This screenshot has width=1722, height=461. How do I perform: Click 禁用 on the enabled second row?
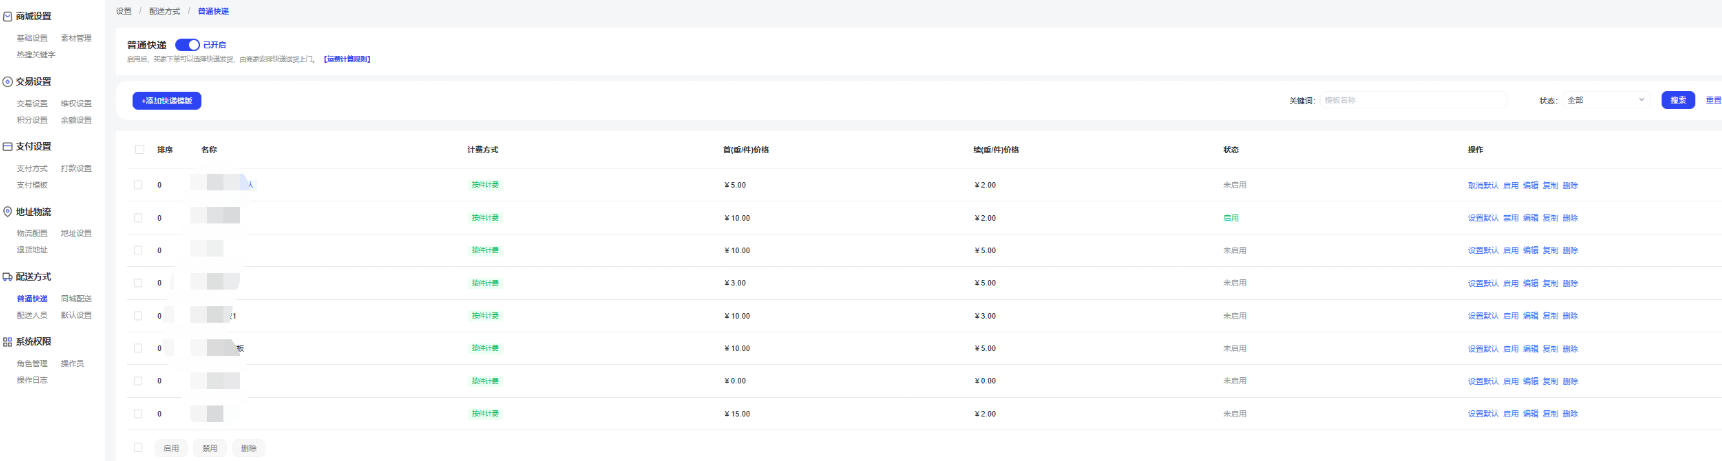pos(1510,218)
